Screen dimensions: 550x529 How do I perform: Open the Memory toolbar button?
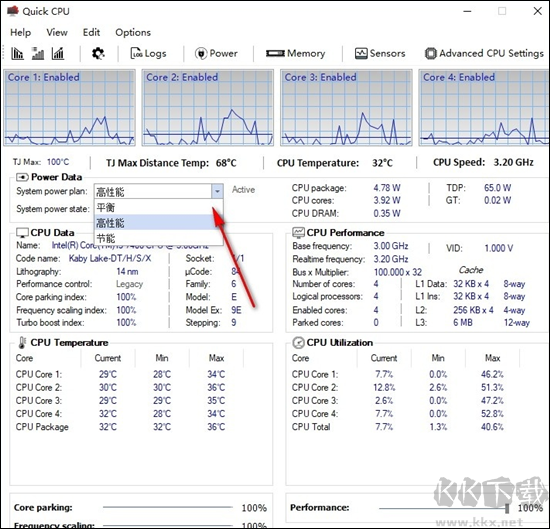[x=295, y=53]
